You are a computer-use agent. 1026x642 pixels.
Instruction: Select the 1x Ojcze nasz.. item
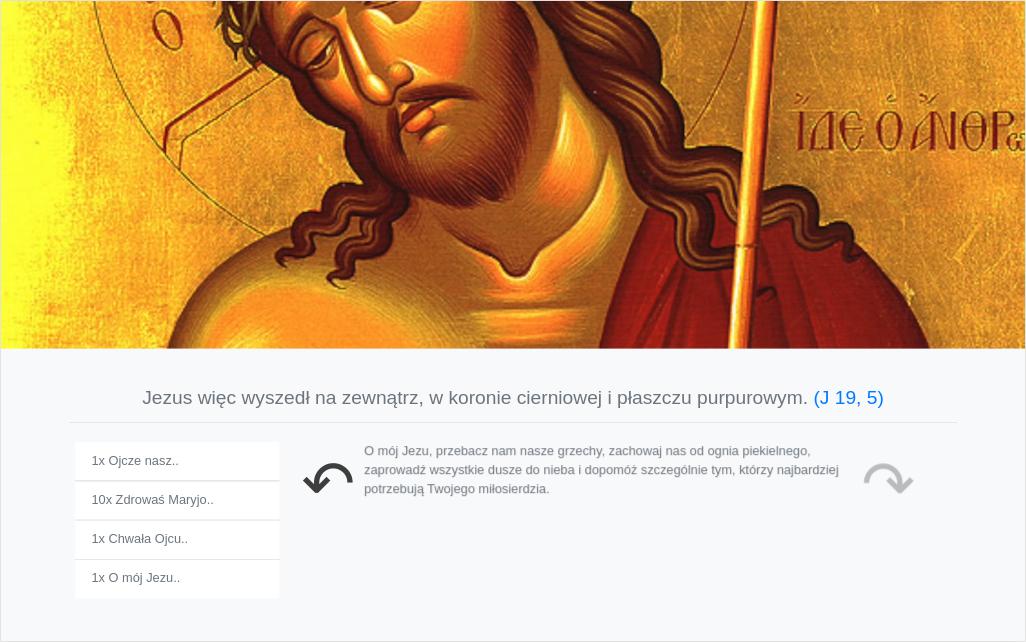[177, 461]
